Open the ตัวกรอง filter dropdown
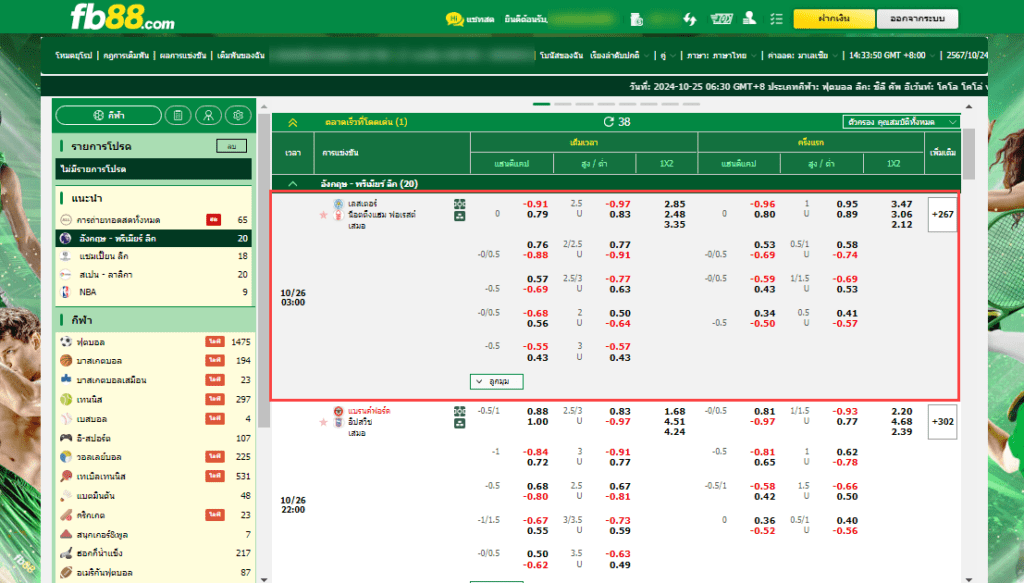The width and height of the screenshot is (1024, 583). pyautogui.click(x=901, y=122)
